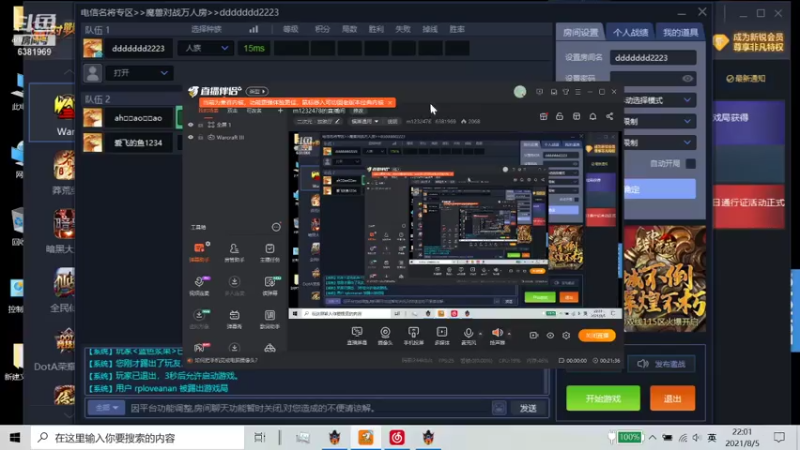Add the 多媒体 multimedia source

click(442, 336)
